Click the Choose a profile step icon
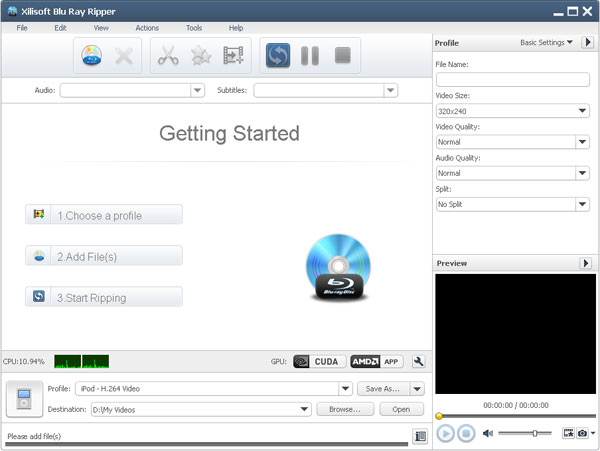This screenshot has height=451, width=600. pyautogui.click(x=39, y=214)
